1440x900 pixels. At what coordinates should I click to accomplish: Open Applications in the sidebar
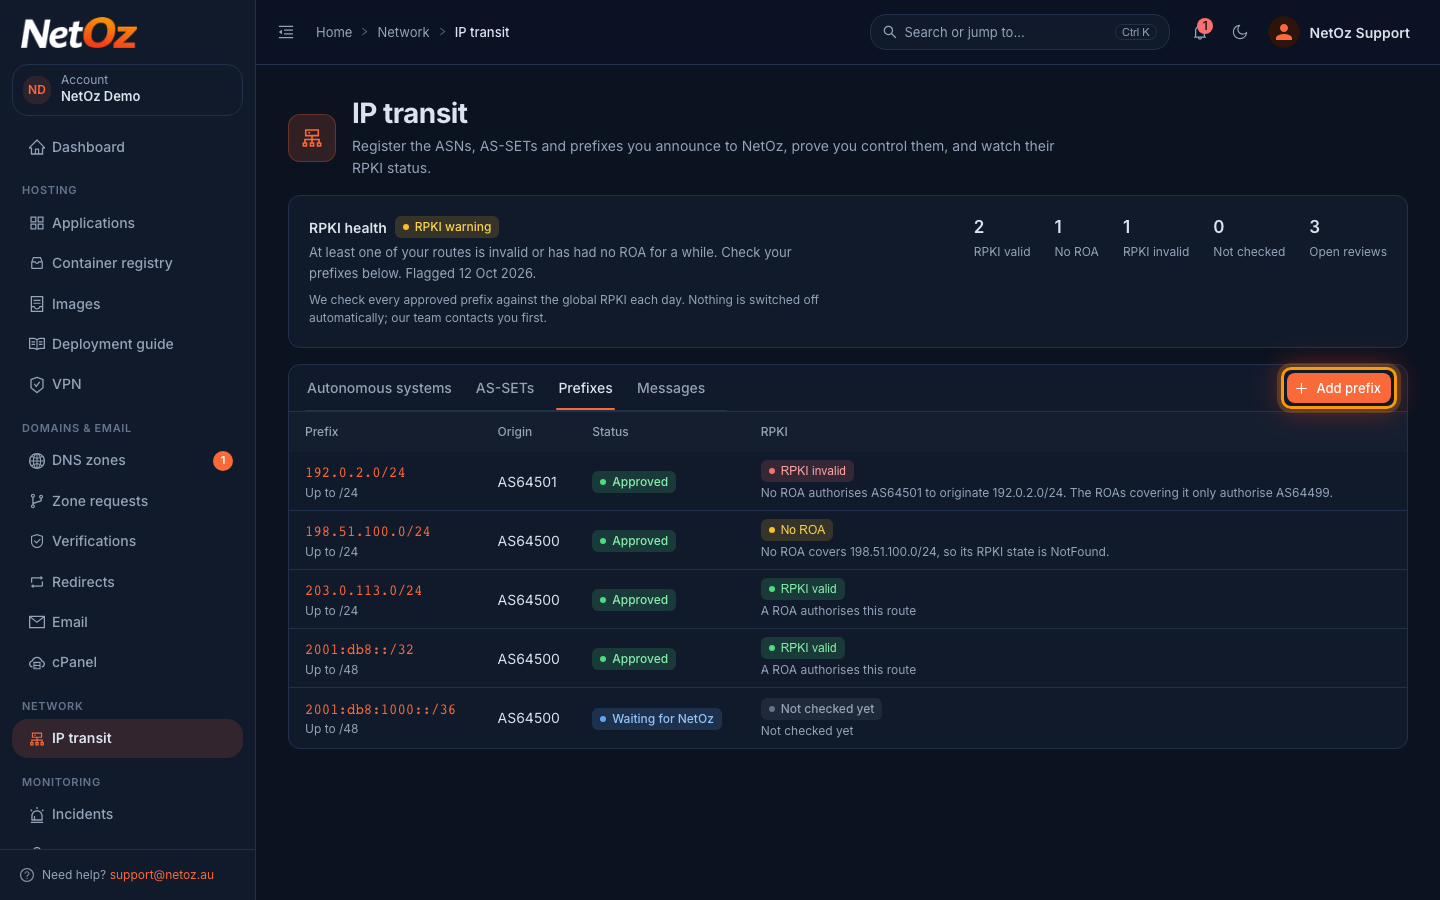127,223
